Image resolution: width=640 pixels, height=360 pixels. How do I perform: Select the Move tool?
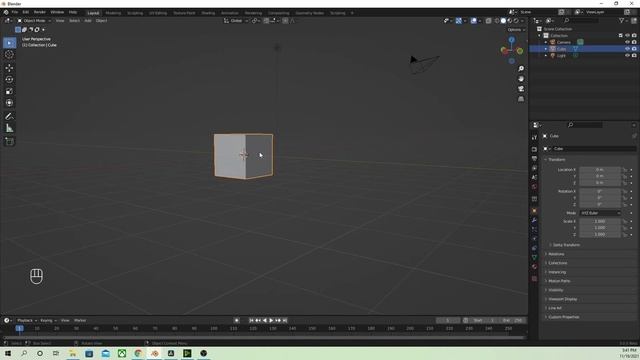pos(9,68)
